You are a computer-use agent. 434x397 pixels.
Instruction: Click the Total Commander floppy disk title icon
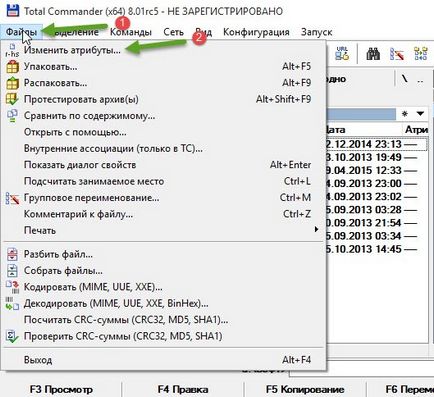13,11
